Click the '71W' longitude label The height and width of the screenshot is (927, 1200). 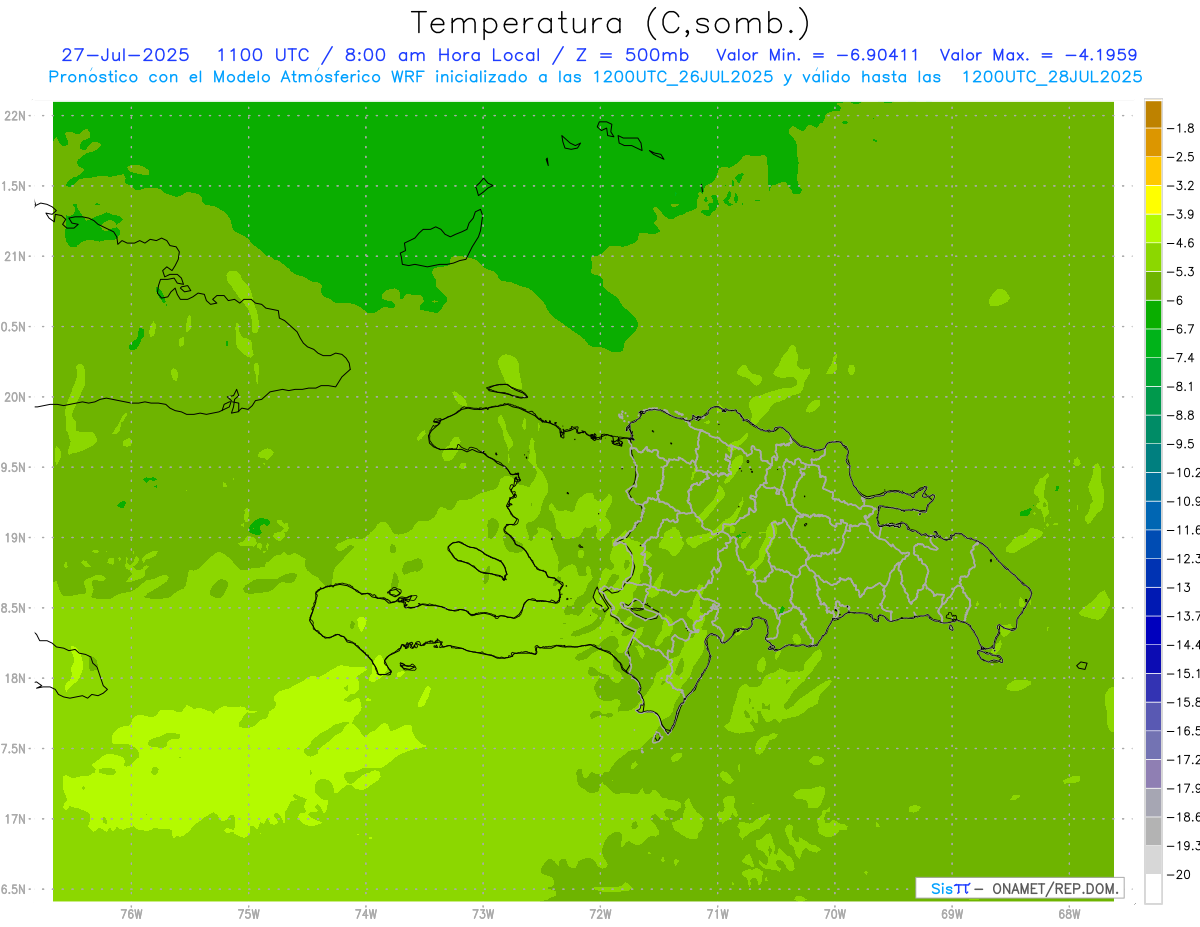[x=717, y=914]
